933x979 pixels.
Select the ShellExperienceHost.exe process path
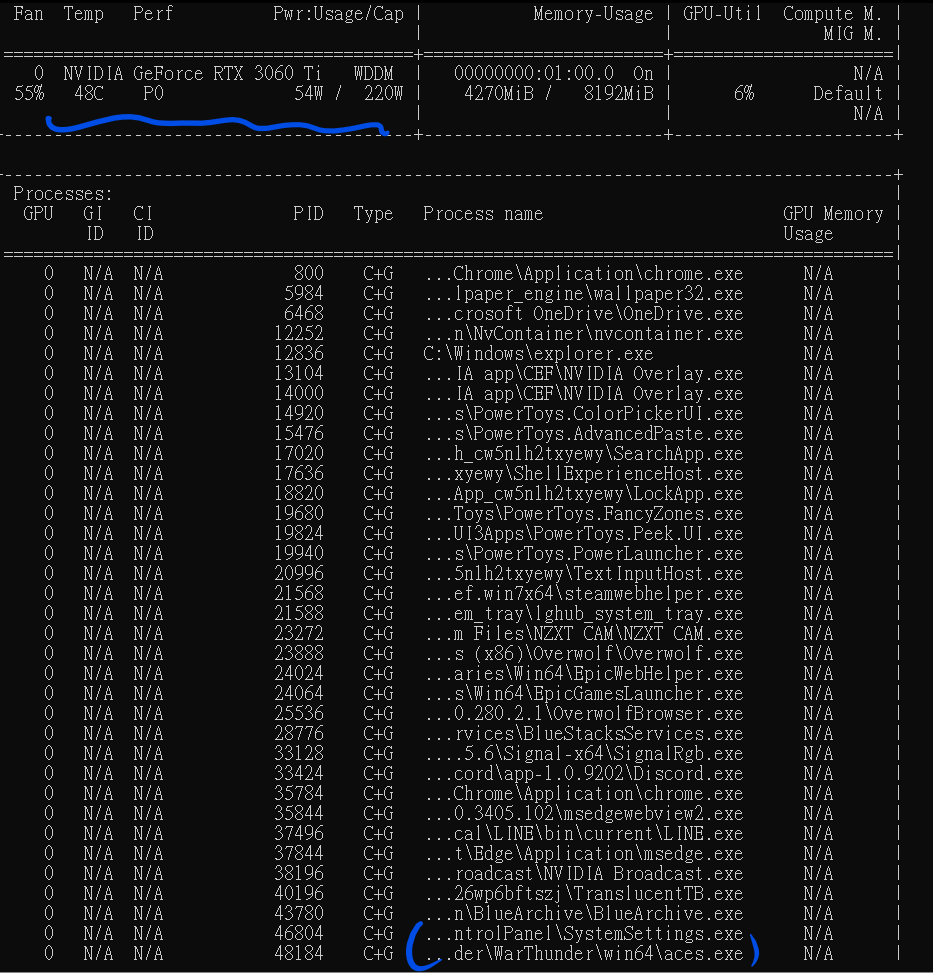[x=584, y=473]
